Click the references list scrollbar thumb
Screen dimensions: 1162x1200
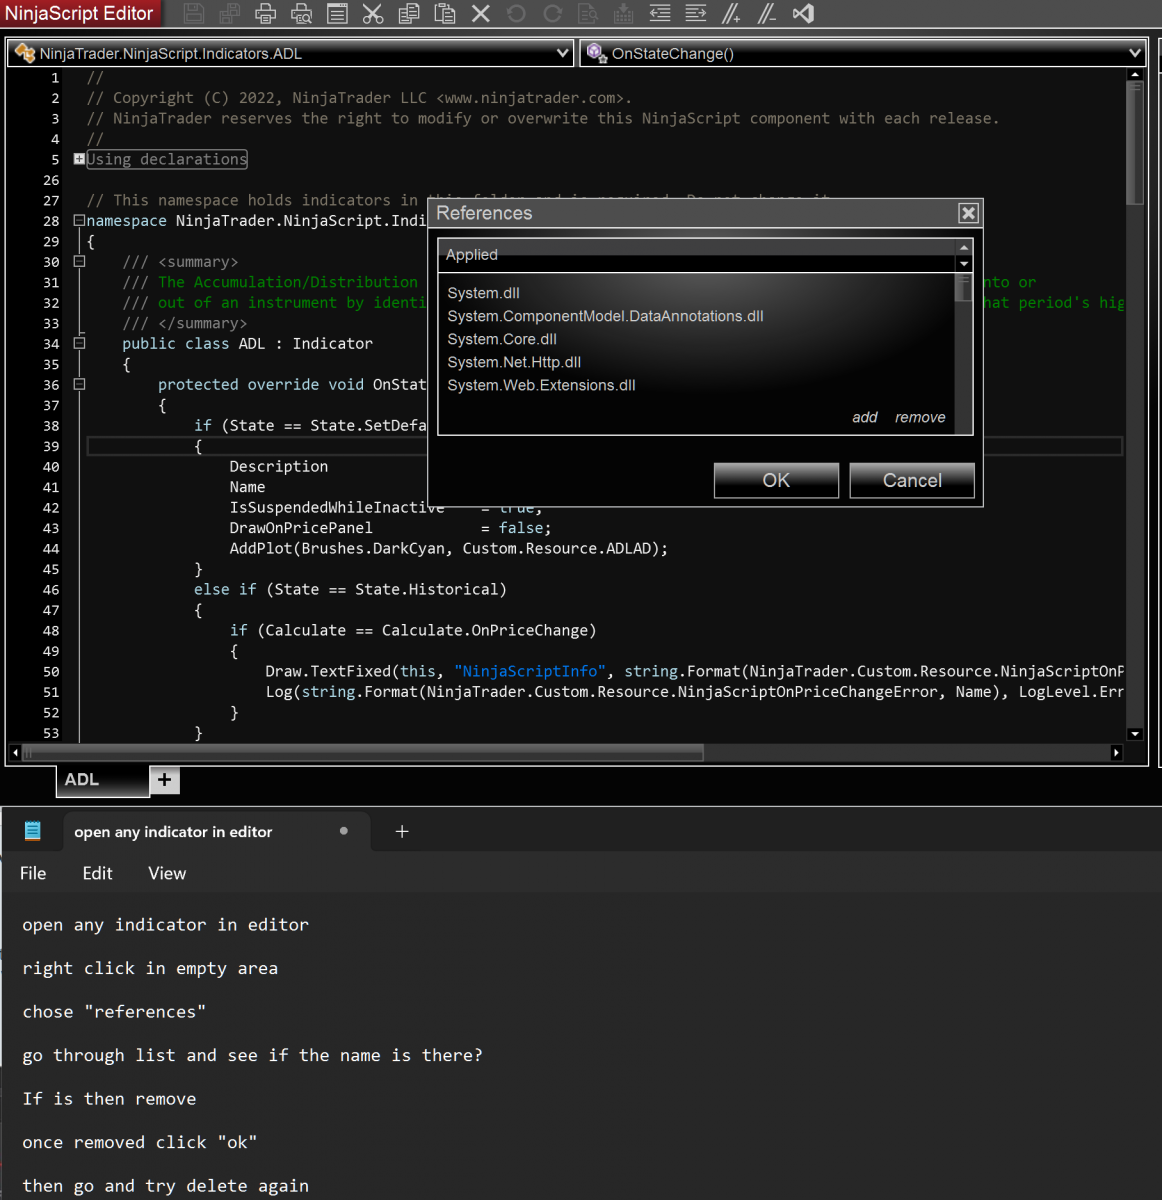[964, 289]
